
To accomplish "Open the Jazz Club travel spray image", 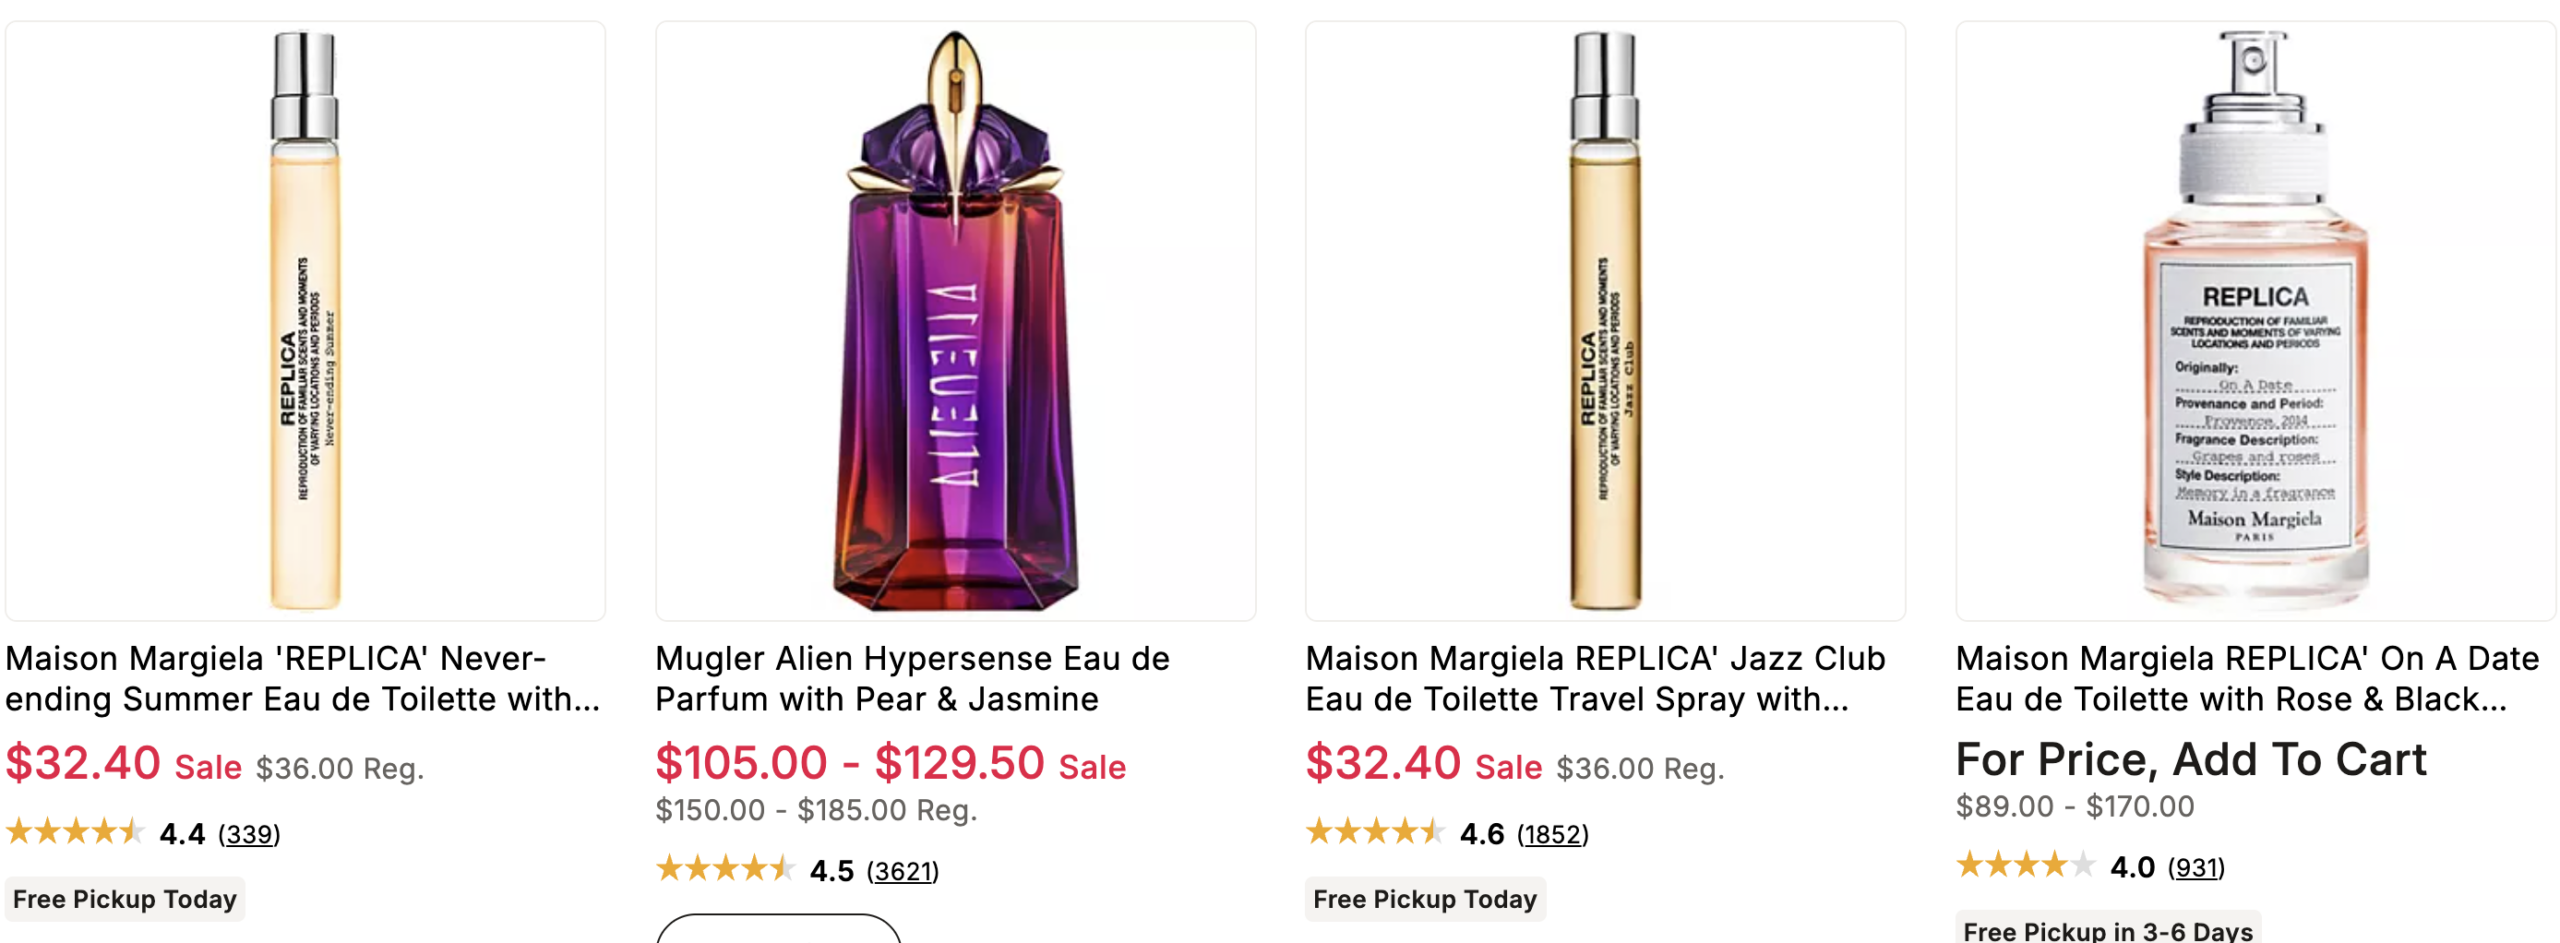I will (x=1604, y=320).
